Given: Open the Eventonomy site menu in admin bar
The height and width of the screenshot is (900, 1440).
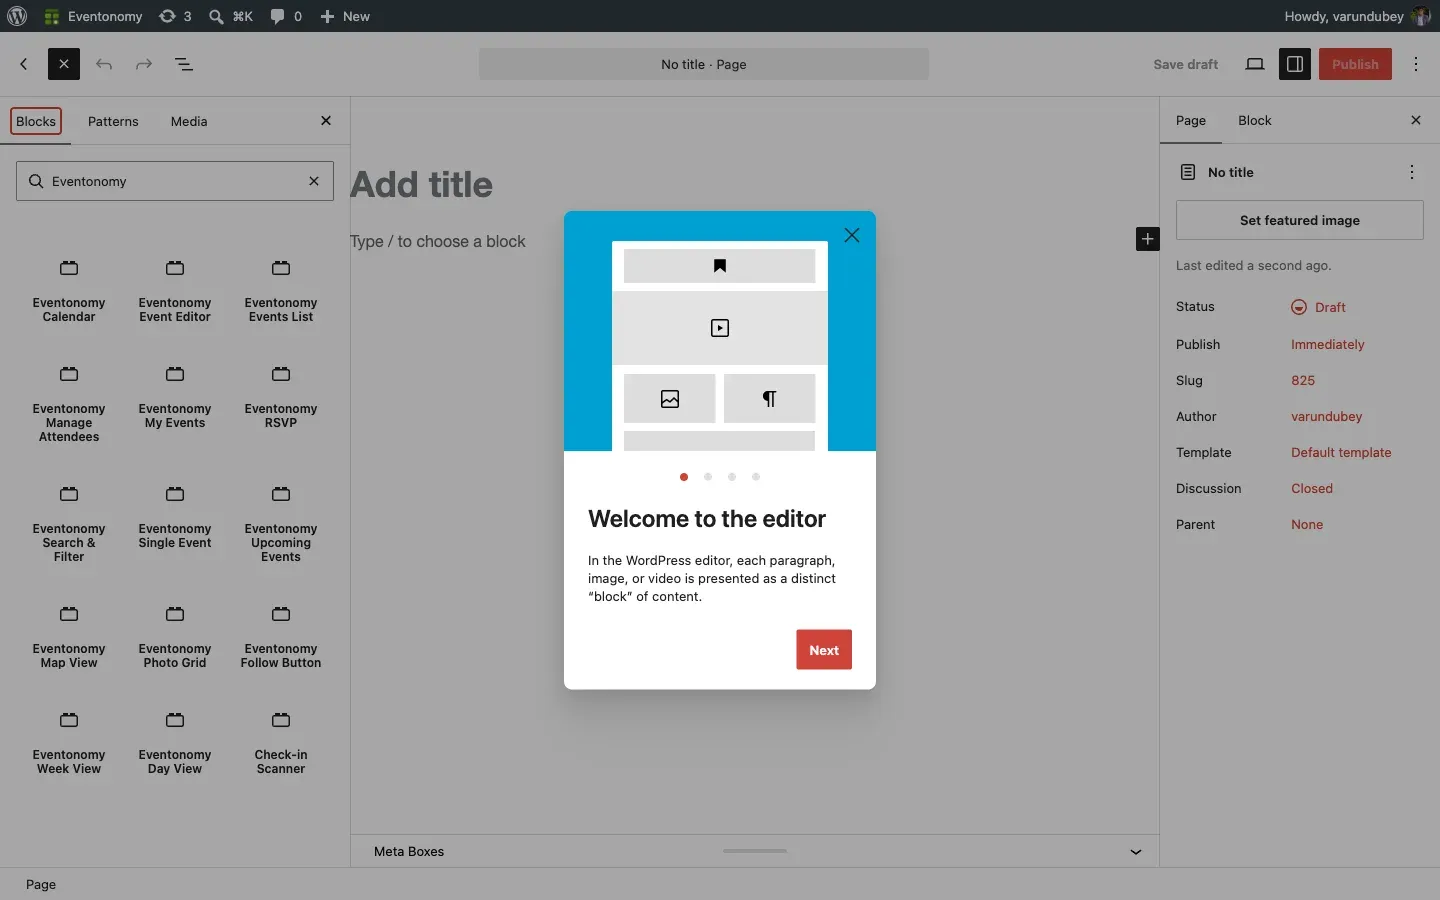Looking at the screenshot, I should pyautogui.click(x=94, y=16).
